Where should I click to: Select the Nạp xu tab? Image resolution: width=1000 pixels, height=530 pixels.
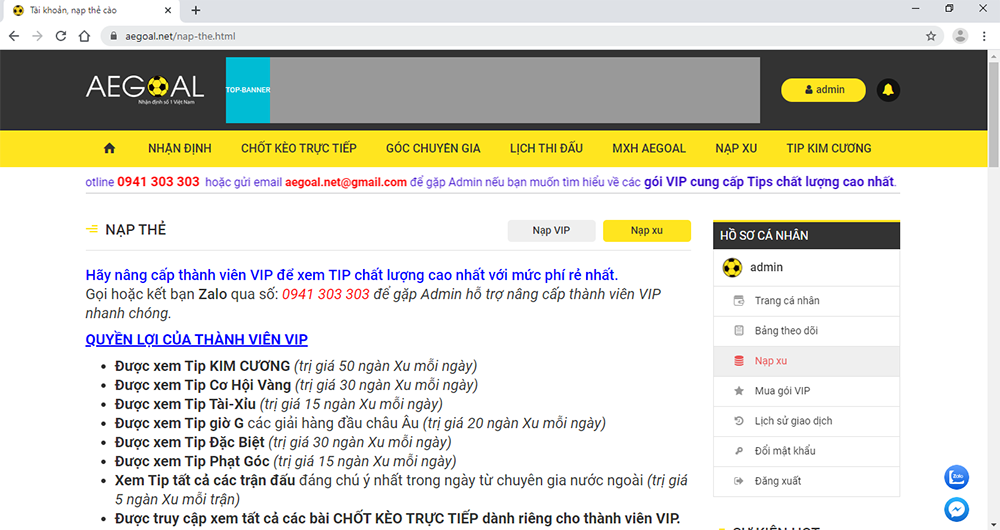(646, 231)
